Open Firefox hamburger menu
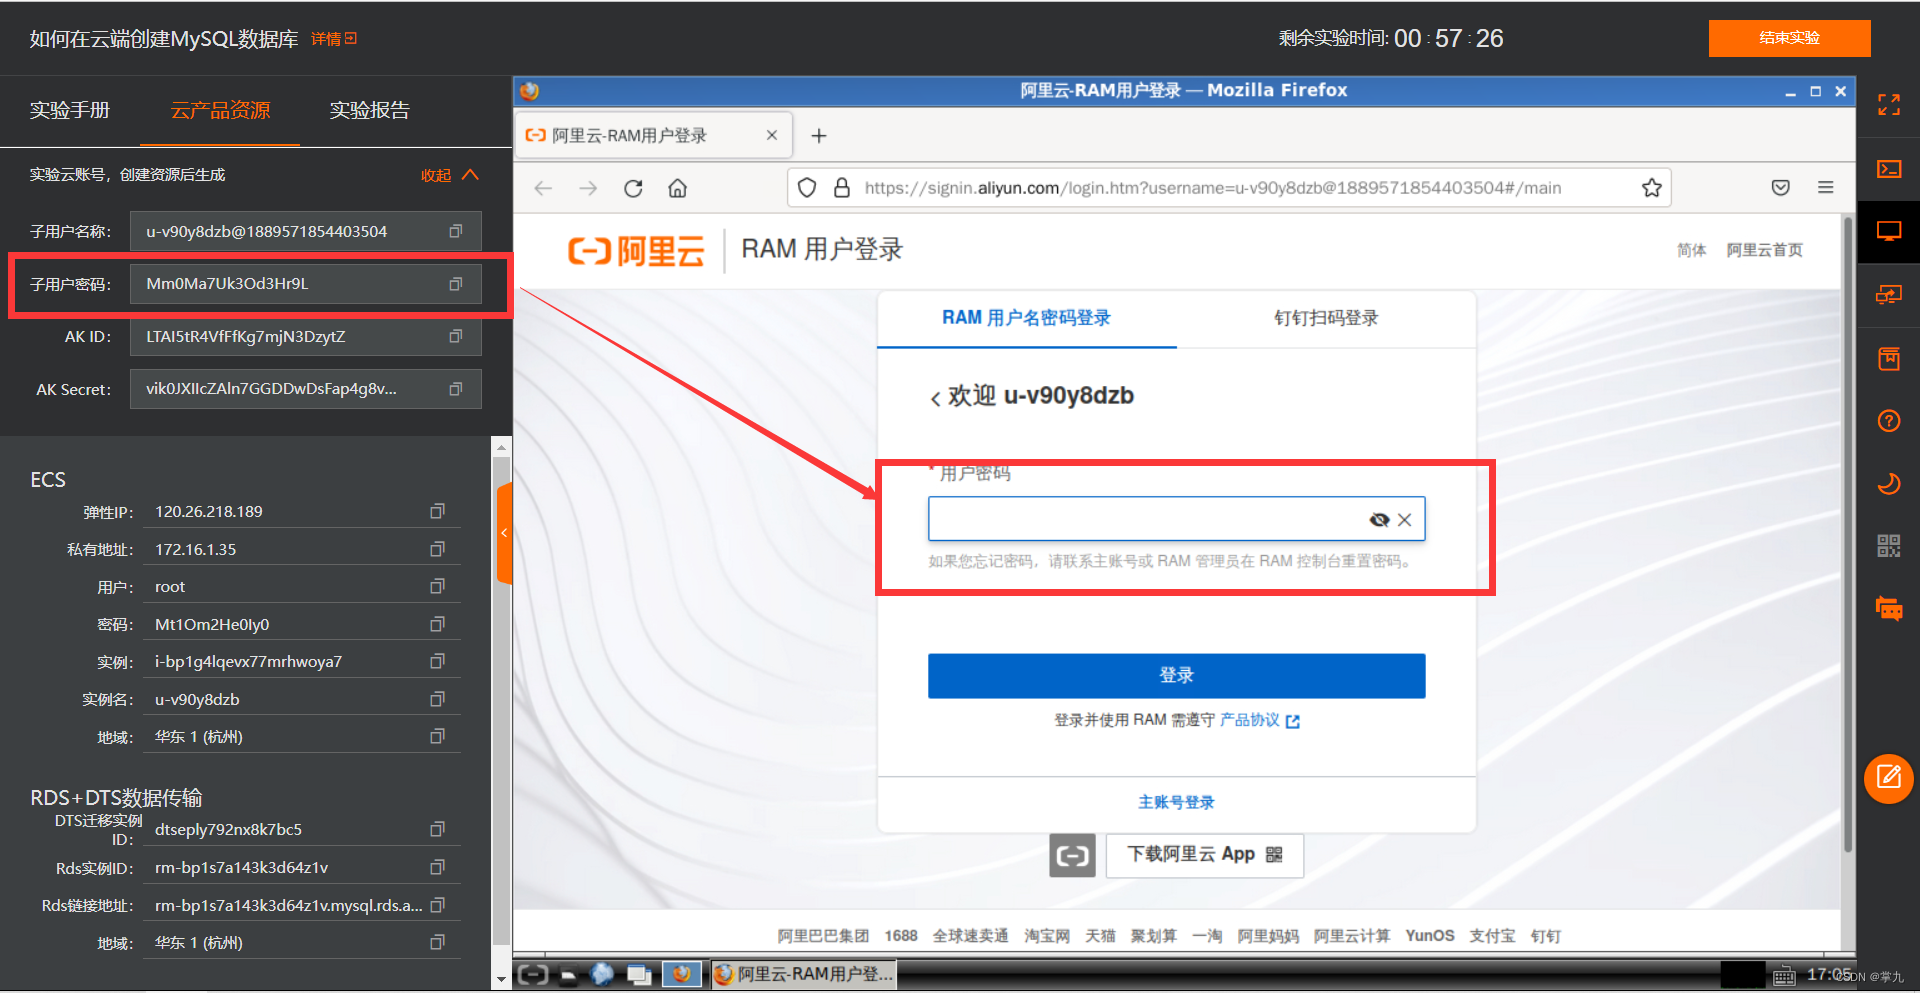 click(x=1825, y=188)
